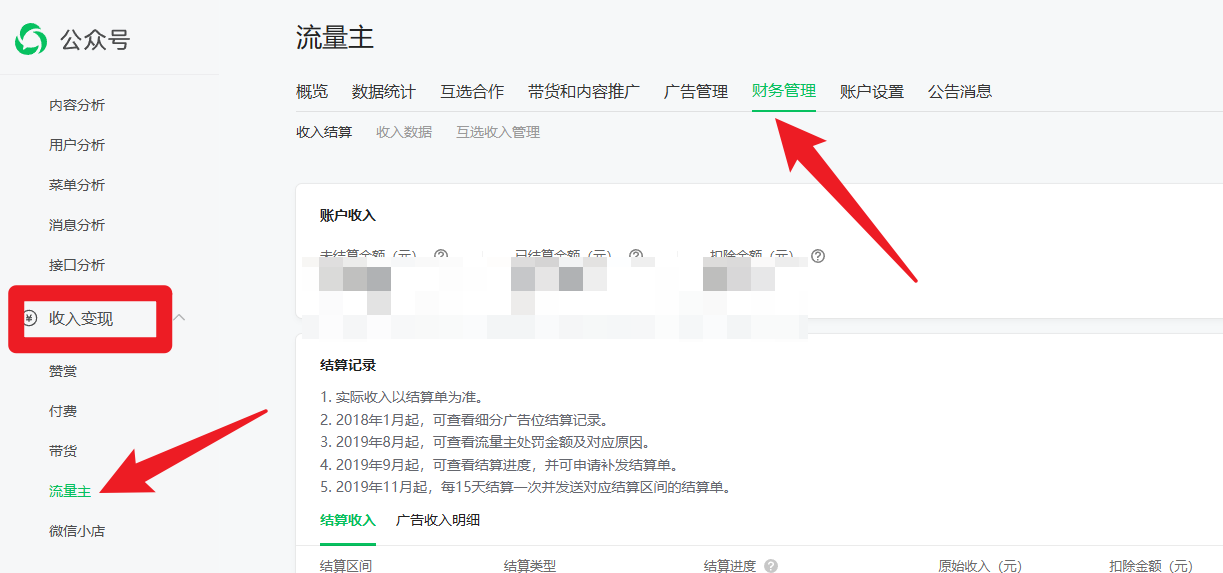Image resolution: width=1223 pixels, height=573 pixels.
Task: Open 菜单分析 in the sidebar
Action: point(77,185)
